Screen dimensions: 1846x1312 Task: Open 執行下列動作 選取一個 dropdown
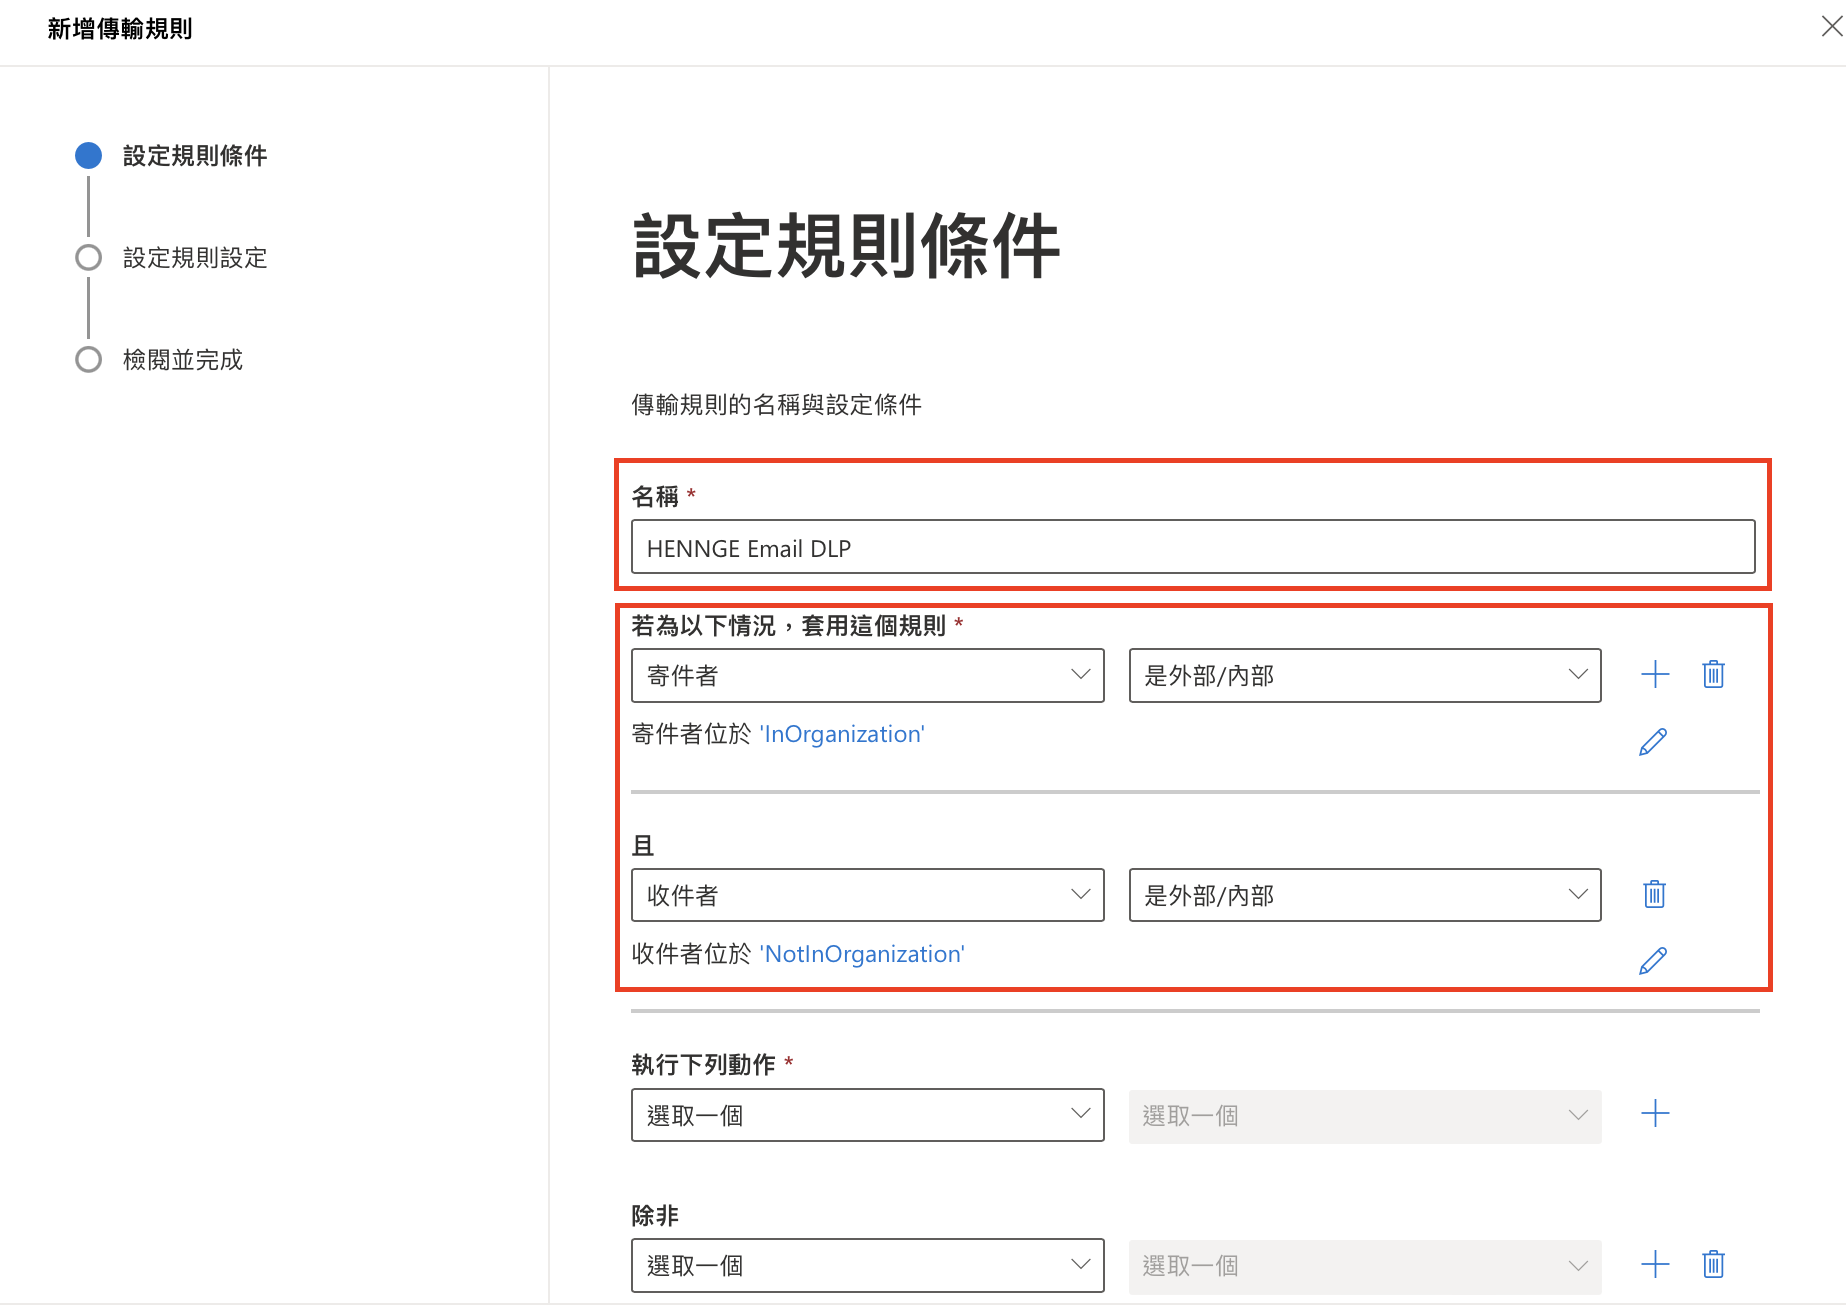[x=867, y=1115]
